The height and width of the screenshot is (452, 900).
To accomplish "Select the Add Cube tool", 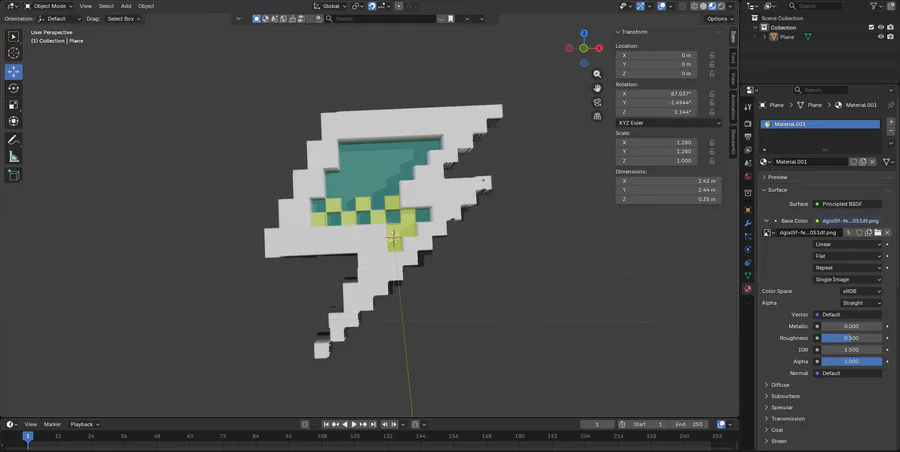I will point(14,175).
